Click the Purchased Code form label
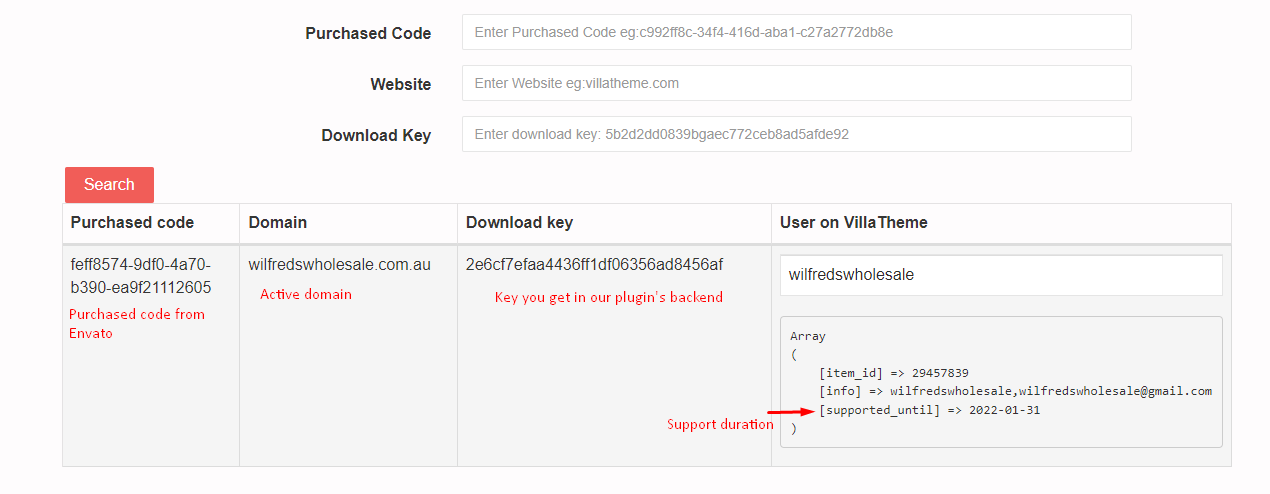 tap(368, 33)
